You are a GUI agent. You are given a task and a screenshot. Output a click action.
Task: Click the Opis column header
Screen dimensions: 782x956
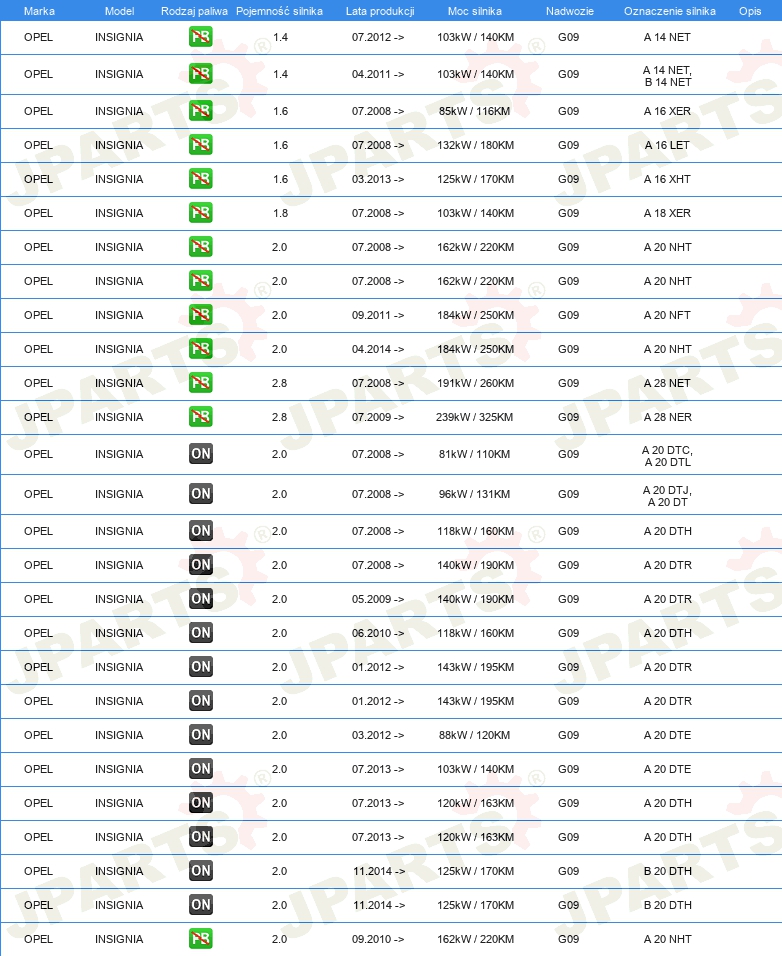[x=750, y=11]
